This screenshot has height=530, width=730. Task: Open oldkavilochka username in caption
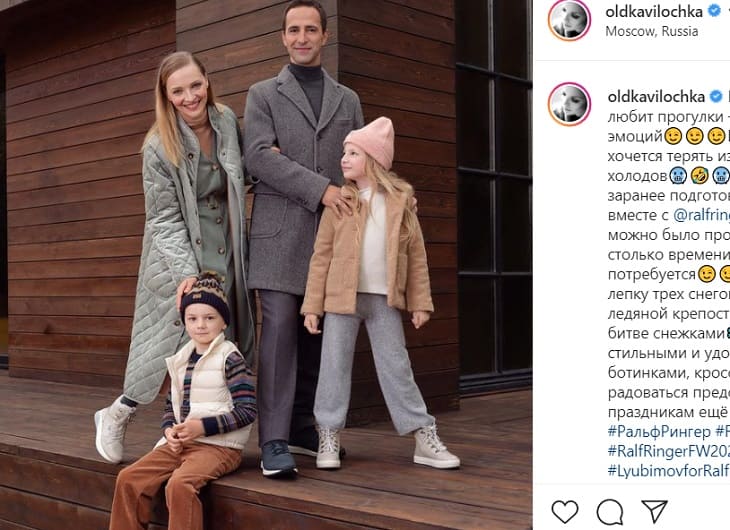pos(656,96)
